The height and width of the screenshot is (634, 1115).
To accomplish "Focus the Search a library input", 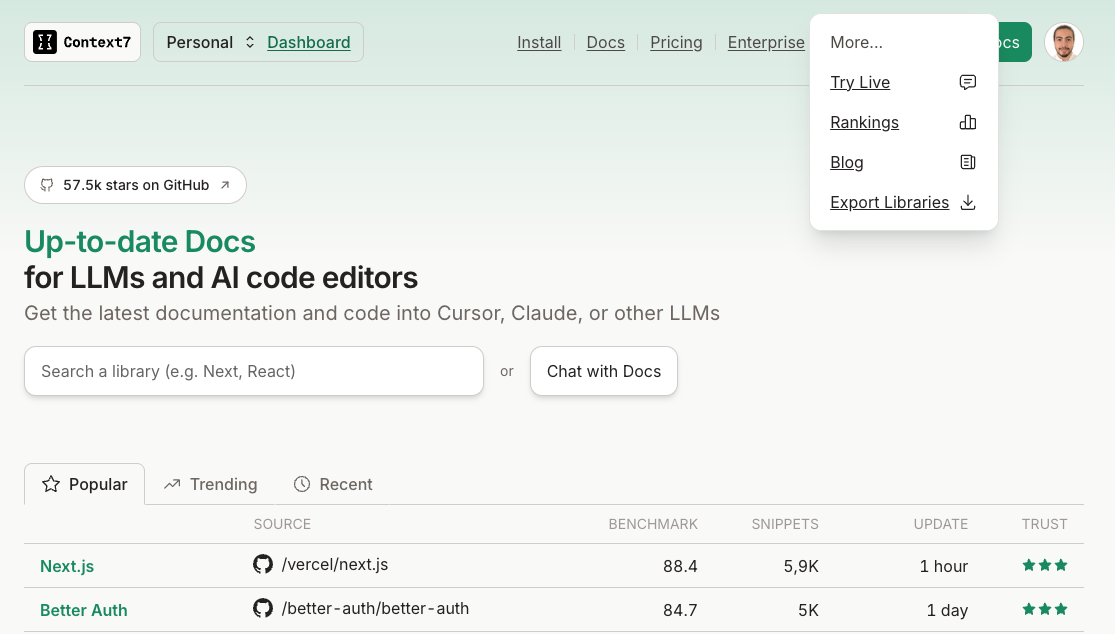I will [x=254, y=371].
